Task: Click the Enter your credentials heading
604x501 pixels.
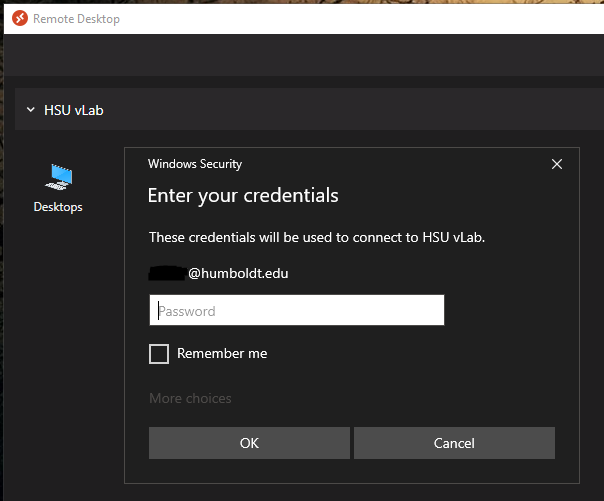Action: (x=243, y=196)
